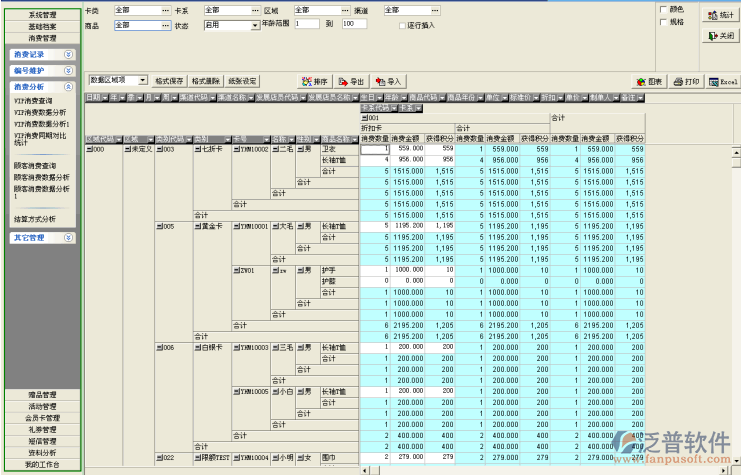Click the 排序 sort button
This screenshot has height=475, width=741.
point(315,81)
